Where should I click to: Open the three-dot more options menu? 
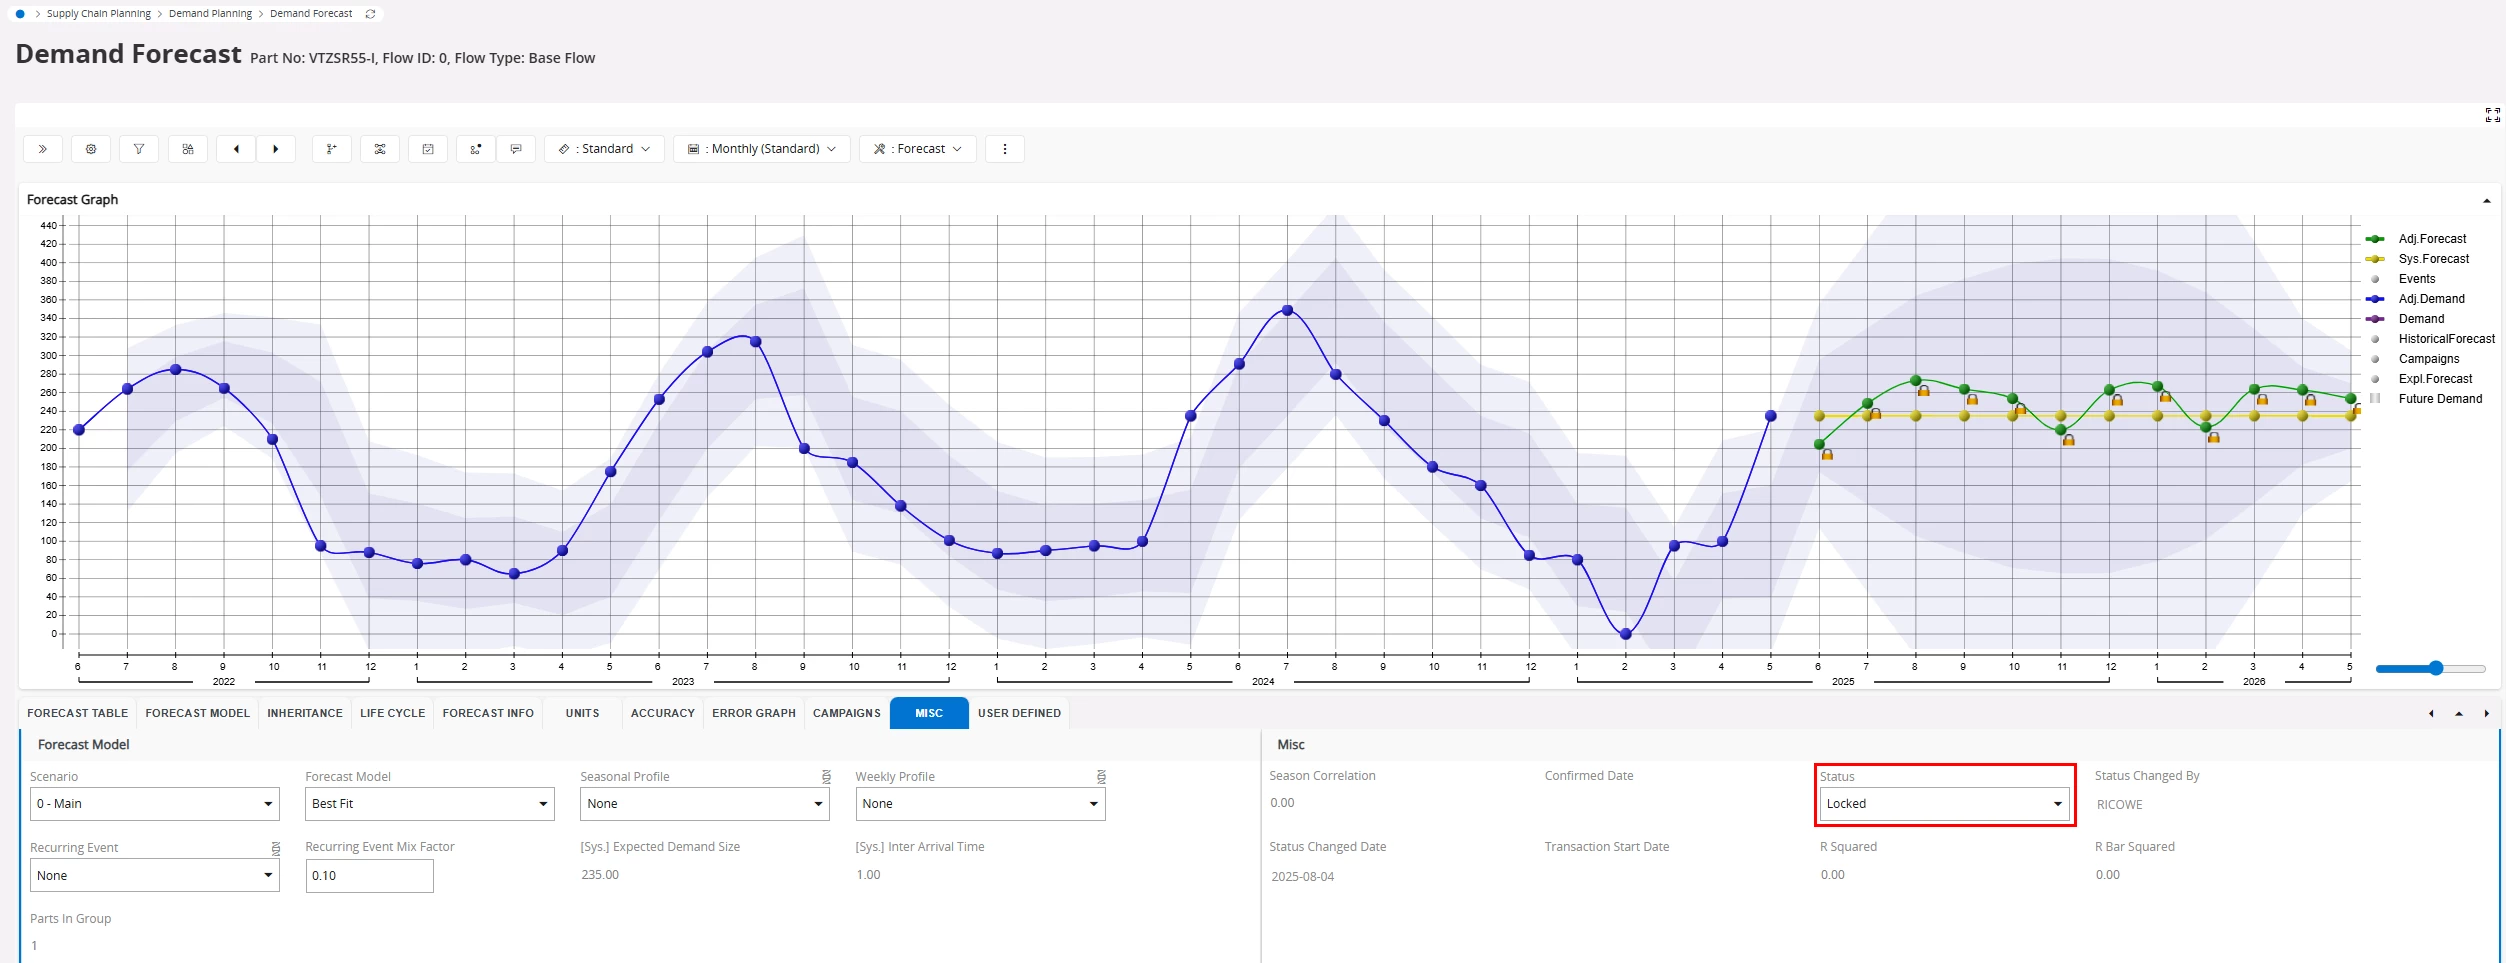pyautogui.click(x=1005, y=149)
